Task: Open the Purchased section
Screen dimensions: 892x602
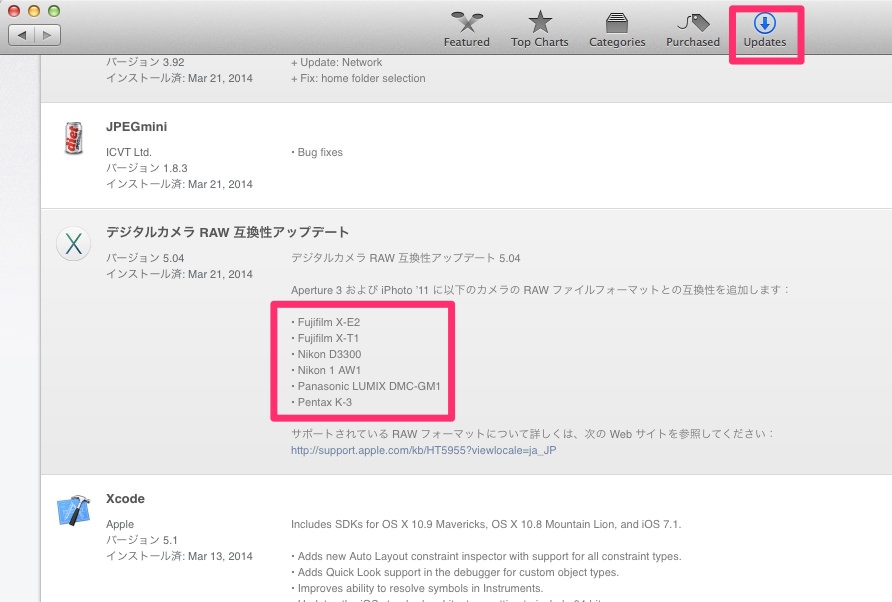Action: (x=693, y=31)
